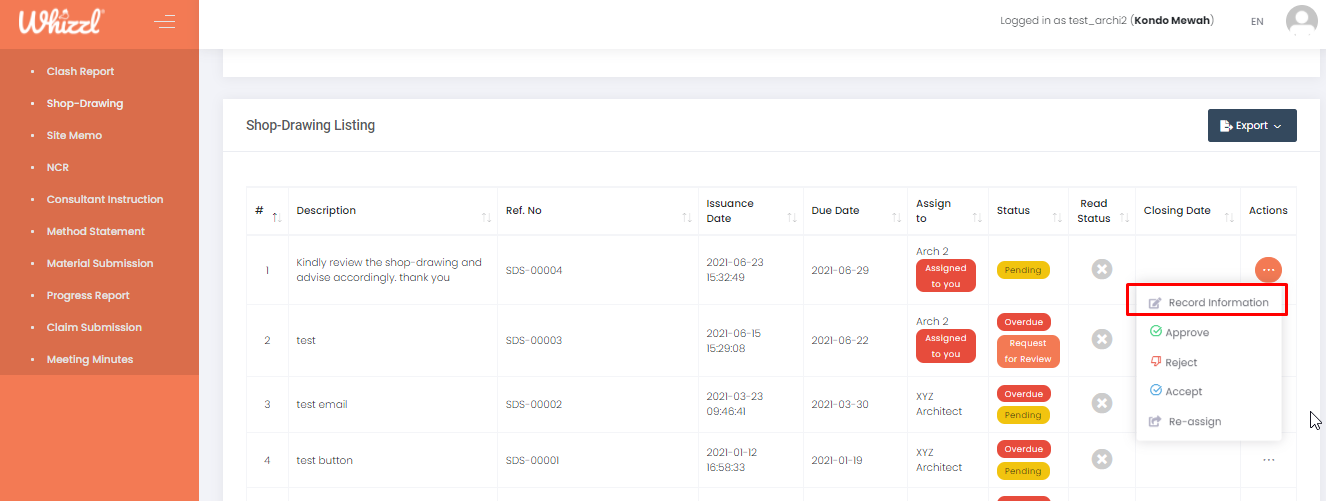Open Clash Report in sidebar
Viewport: 1326px width, 501px height.
click(x=80, y=71)
